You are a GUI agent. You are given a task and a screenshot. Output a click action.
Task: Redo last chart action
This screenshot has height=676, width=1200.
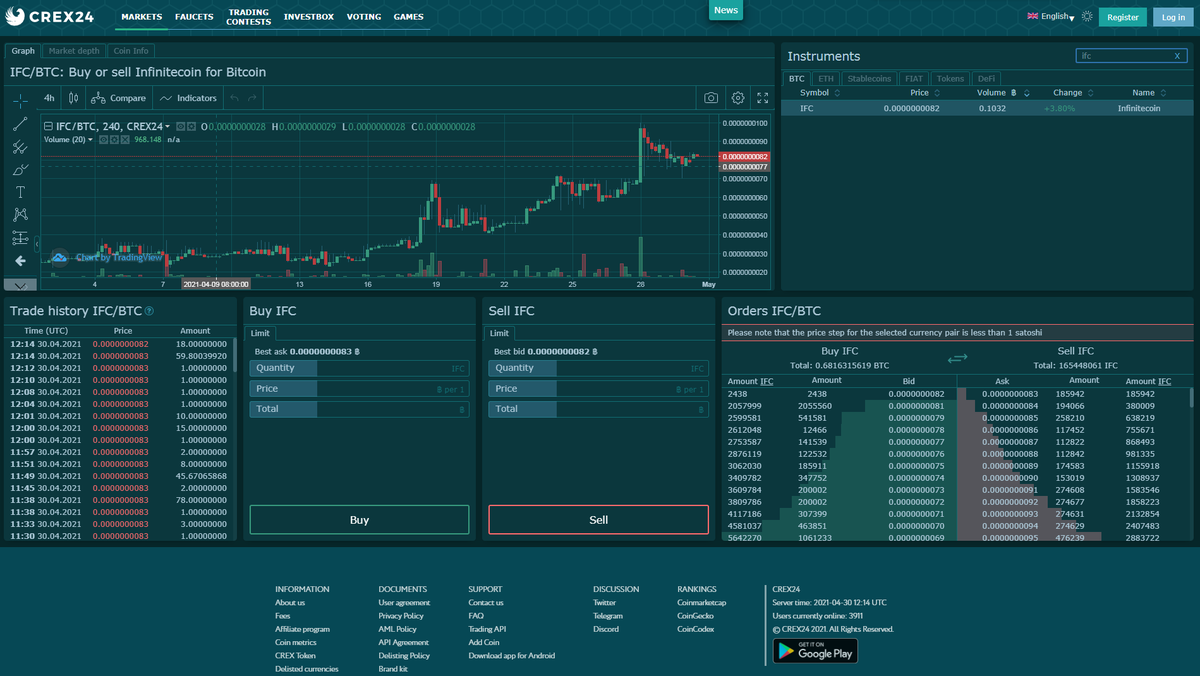[x=252, y=98]
